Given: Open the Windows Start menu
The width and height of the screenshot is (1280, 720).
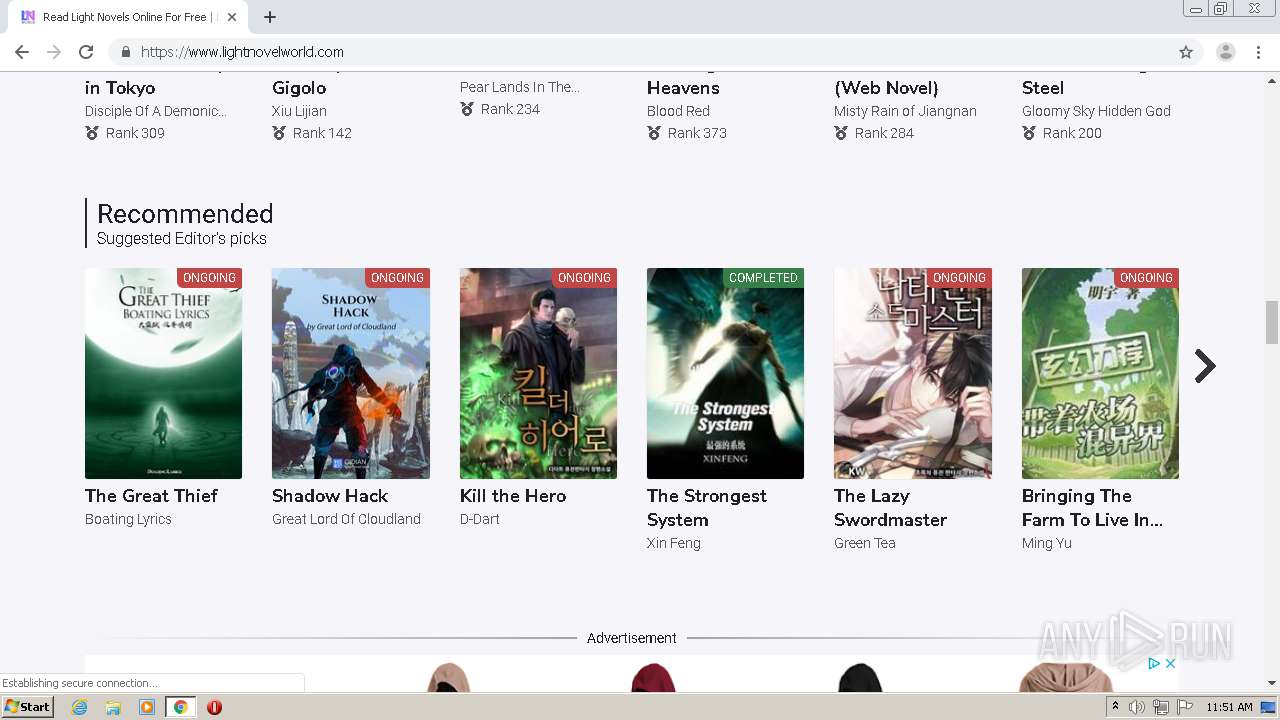Looking at the screenshot, I should pyautogui.click(x=28, y=707).
